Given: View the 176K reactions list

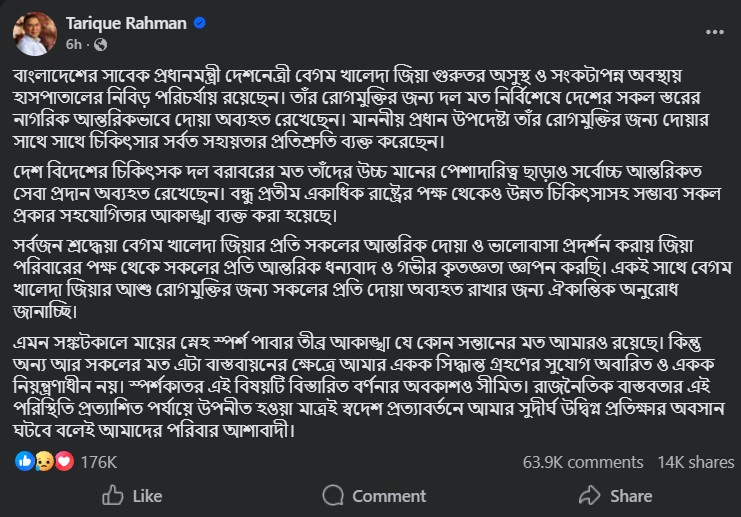Looking at the screenshot, I should tap(99, 462).
